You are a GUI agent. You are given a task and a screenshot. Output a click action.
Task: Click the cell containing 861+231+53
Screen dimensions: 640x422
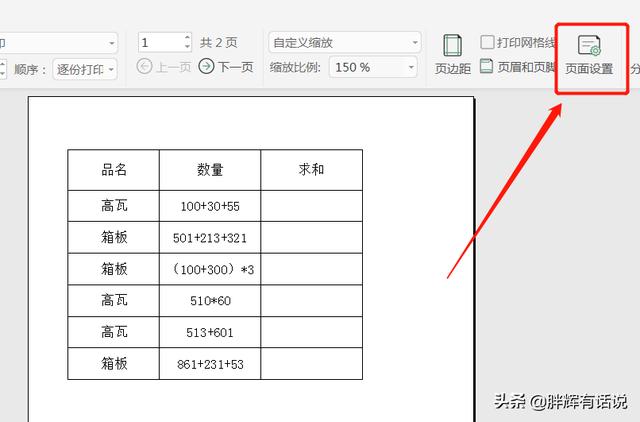click(x=210, y=365)
